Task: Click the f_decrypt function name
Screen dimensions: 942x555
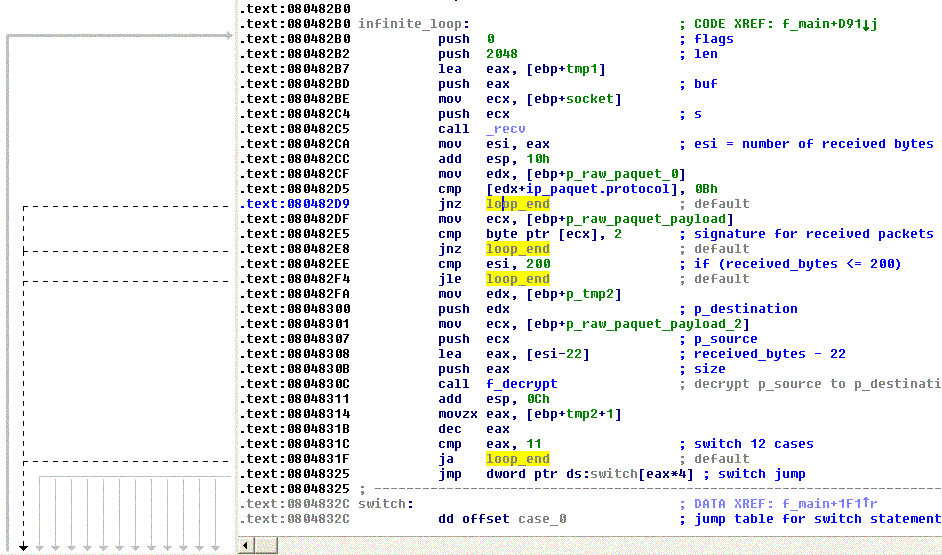Action: click(521, 384)
